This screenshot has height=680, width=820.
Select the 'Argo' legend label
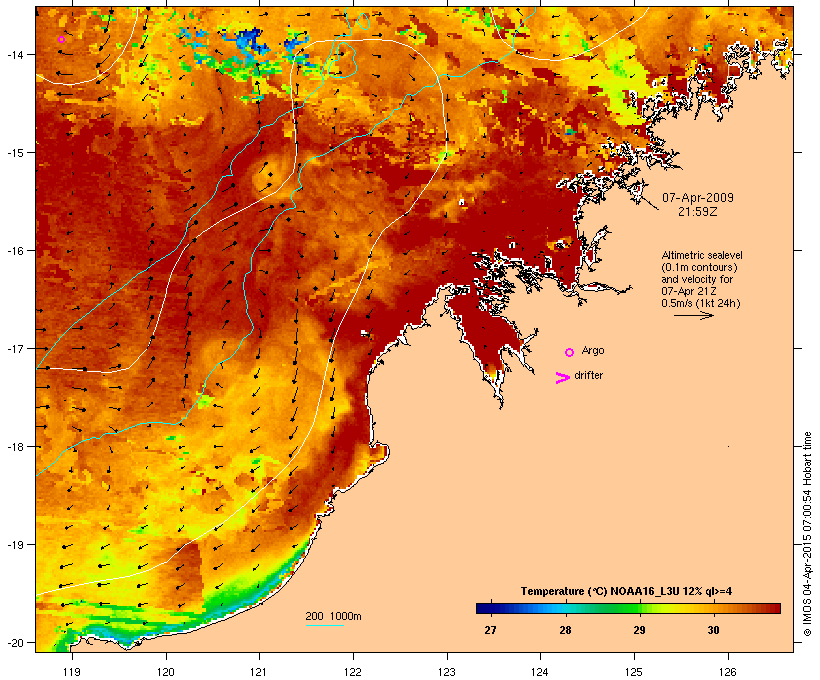(593, 350)
